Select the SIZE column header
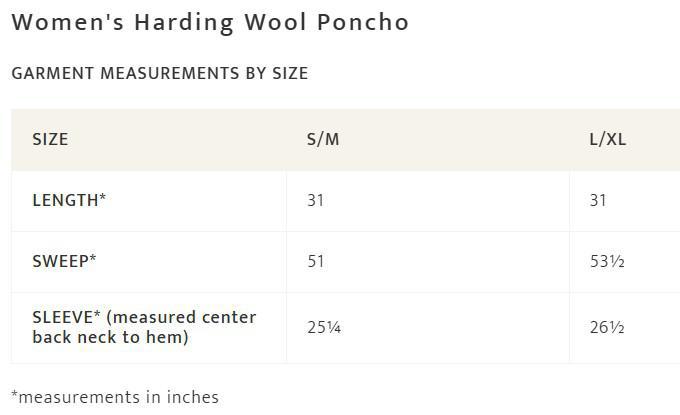This screenshot has height=415, width=680. click(x=50, y=139)
